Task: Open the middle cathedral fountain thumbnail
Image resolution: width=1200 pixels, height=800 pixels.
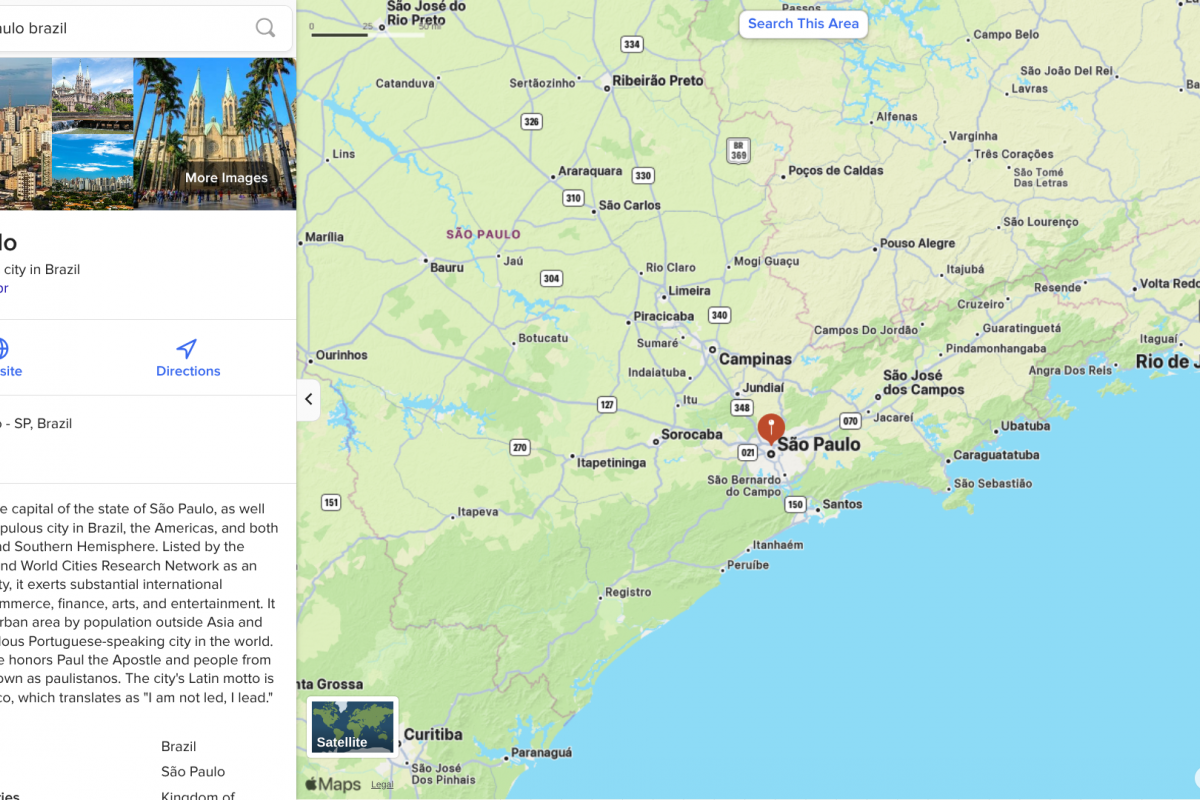Action: (92, 133)
